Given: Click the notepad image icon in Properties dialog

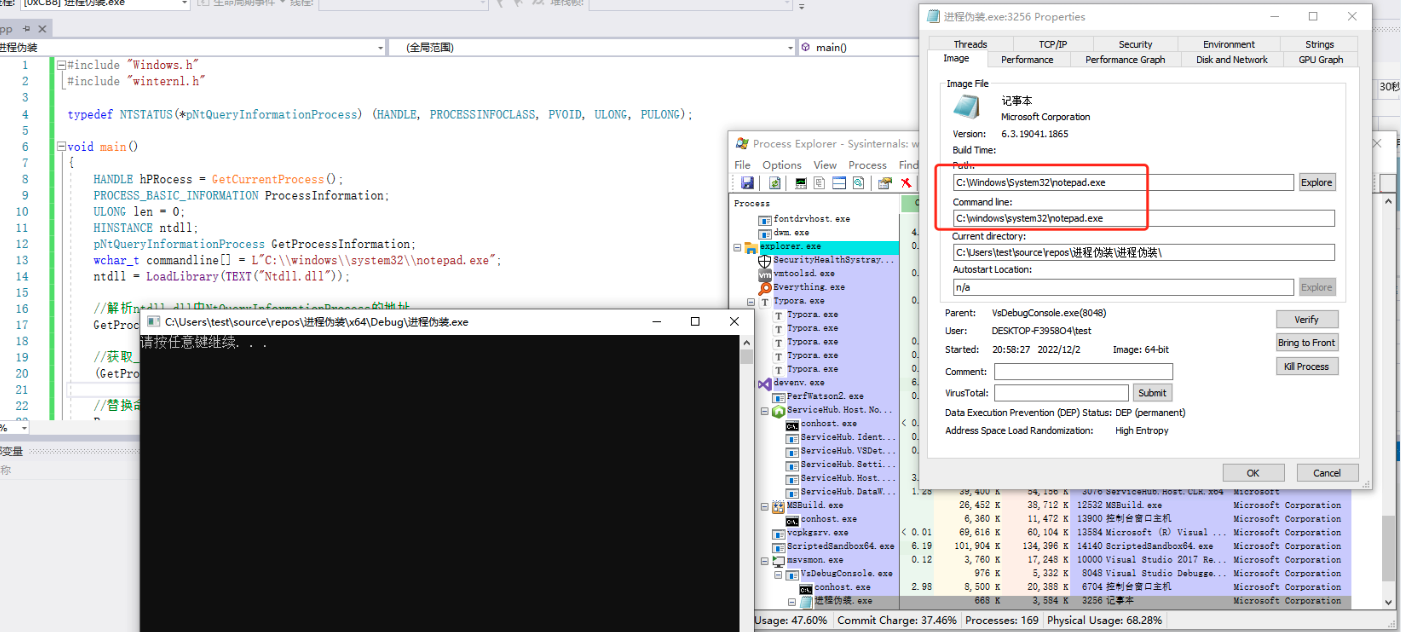Looking at the screenshot, I should pyautogui.click(x=968, y=106).
